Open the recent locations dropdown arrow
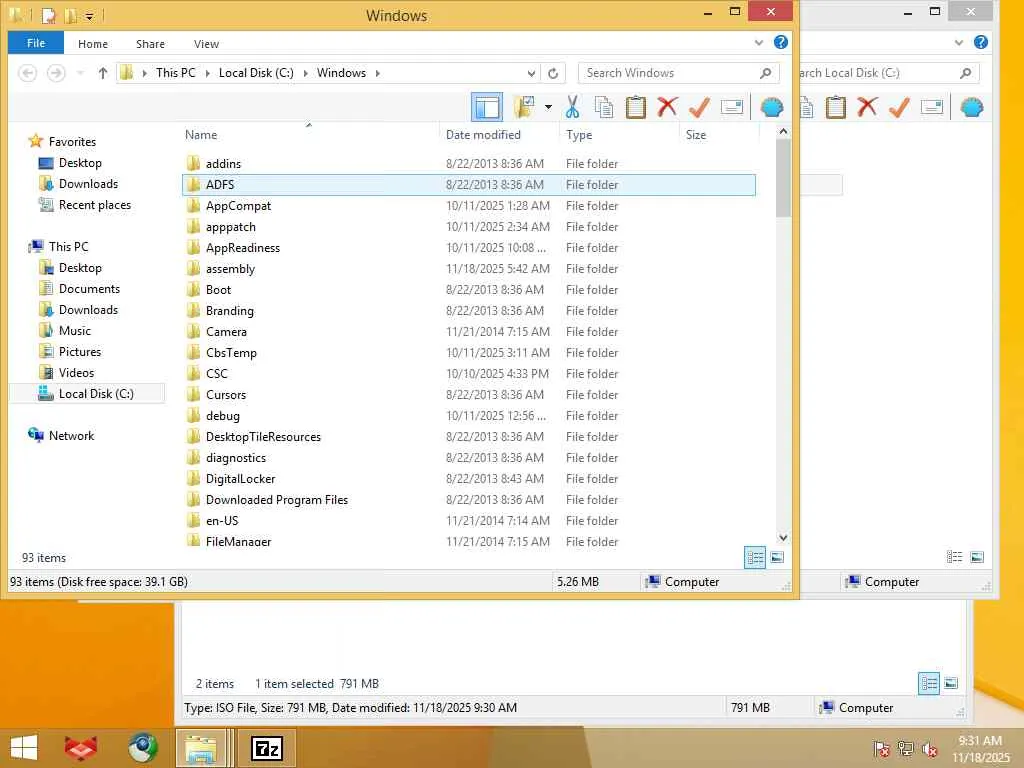This screenshot has width=1024, height=768. click(80, 73)
